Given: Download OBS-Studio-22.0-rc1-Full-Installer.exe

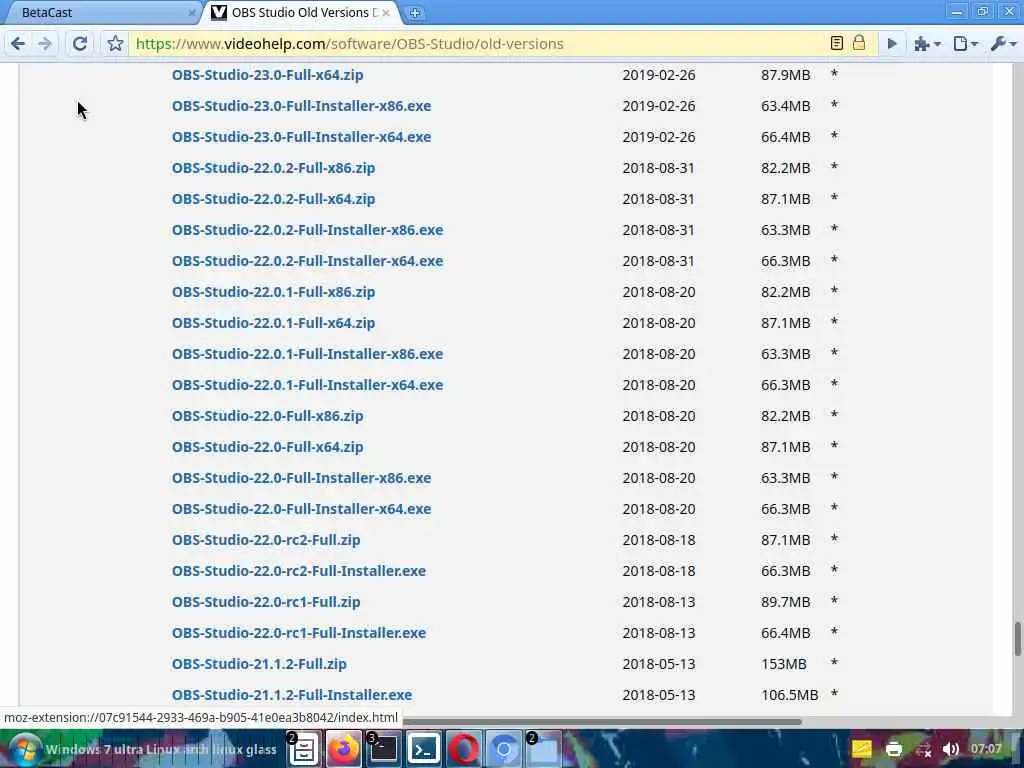Looking at the screenshot, I should click(x=298, y=633).
